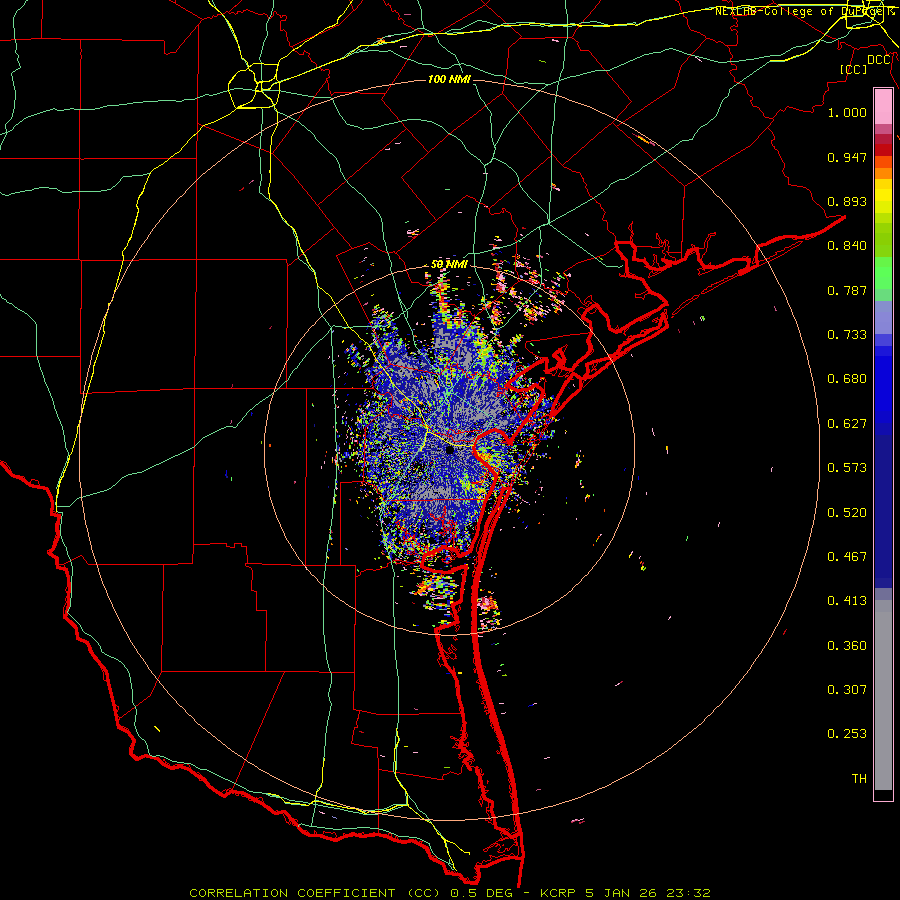Select the bright green segment of the color bar
Screen dimensions: 900x900
[x=883, y=273]
